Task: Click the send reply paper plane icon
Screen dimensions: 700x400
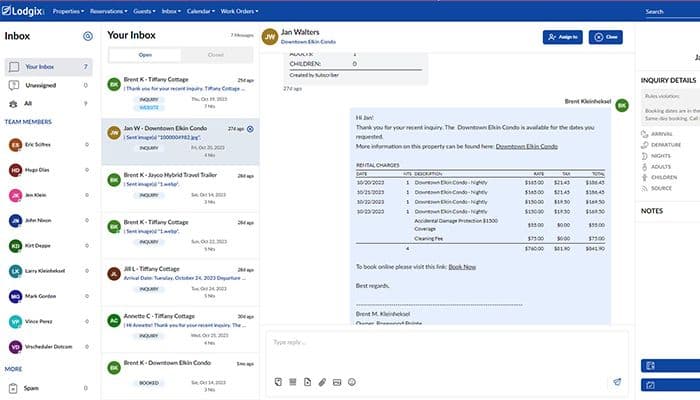Action: point(617,382)
